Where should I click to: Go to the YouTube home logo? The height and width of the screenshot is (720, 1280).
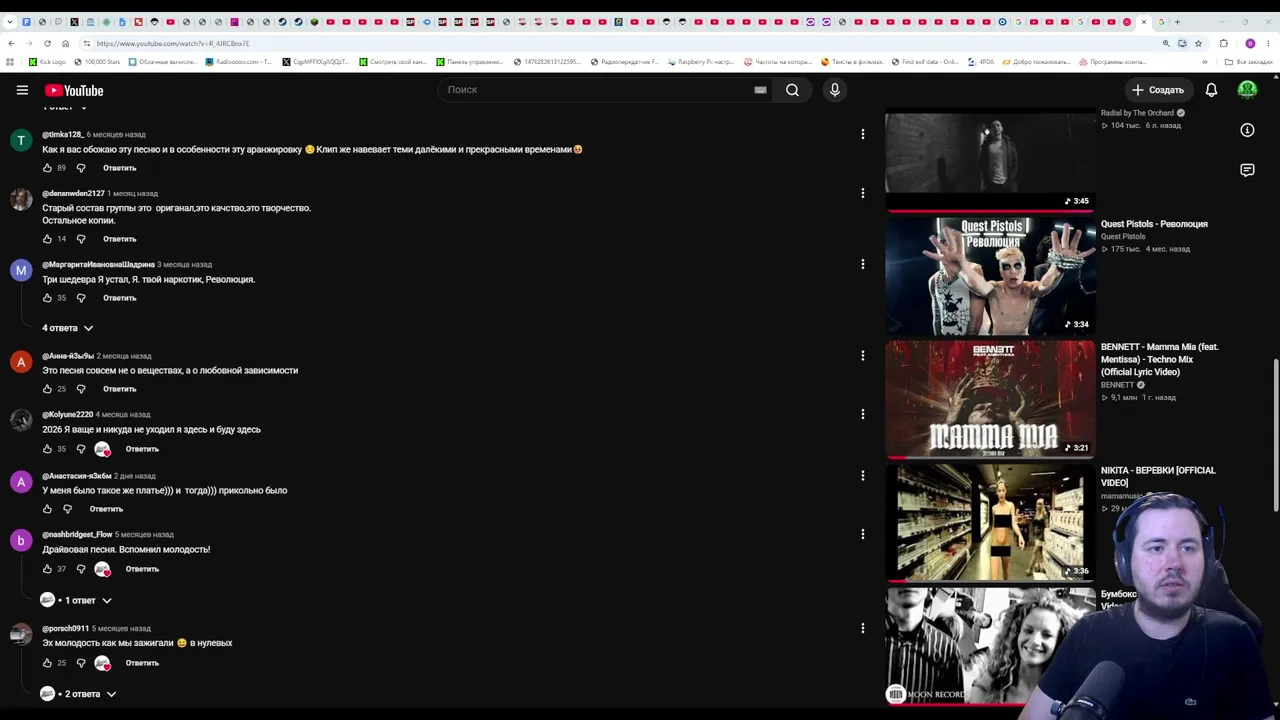74,90
